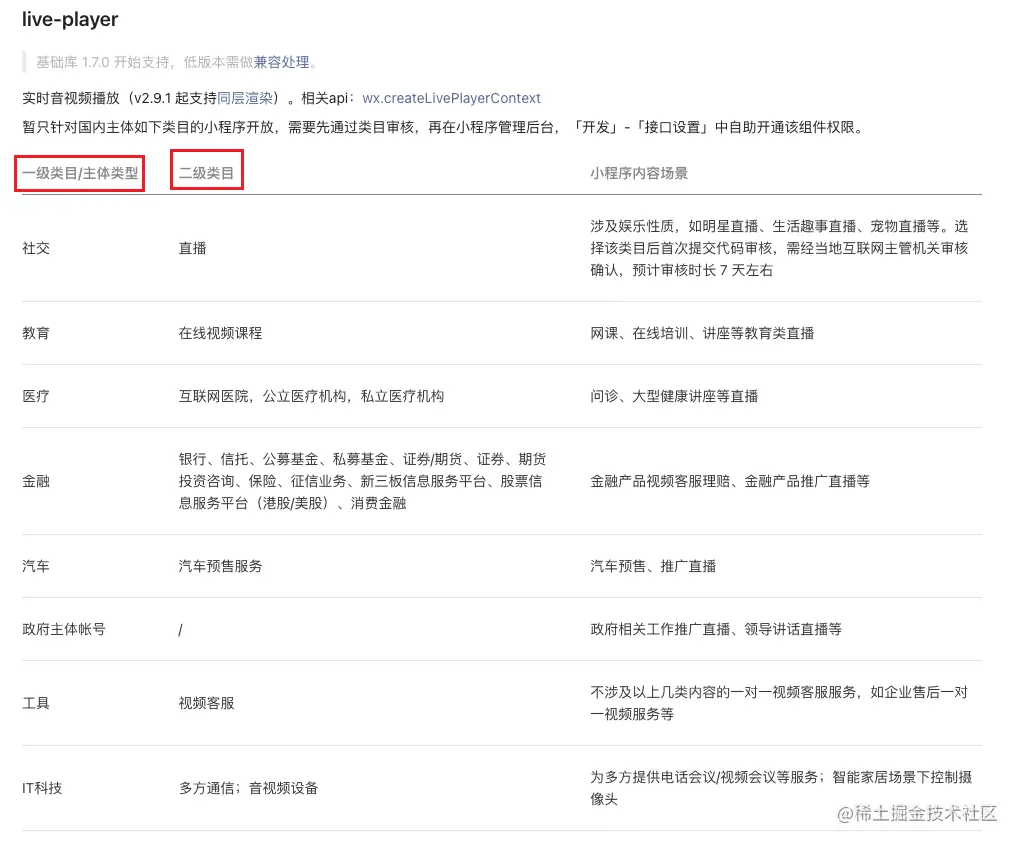The height and width of the screenshot is (847, 1021).
Task: Click the 在线视频课程 cell
Action: point(220,333)
